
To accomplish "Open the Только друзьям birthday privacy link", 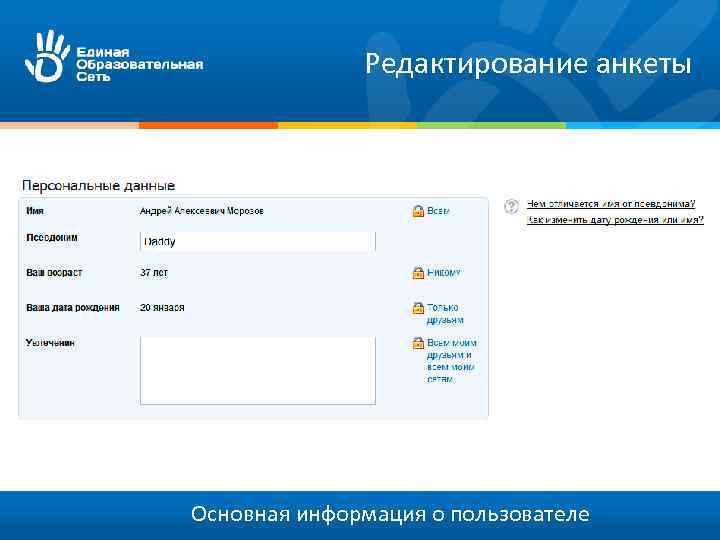I will coord(445,314).
